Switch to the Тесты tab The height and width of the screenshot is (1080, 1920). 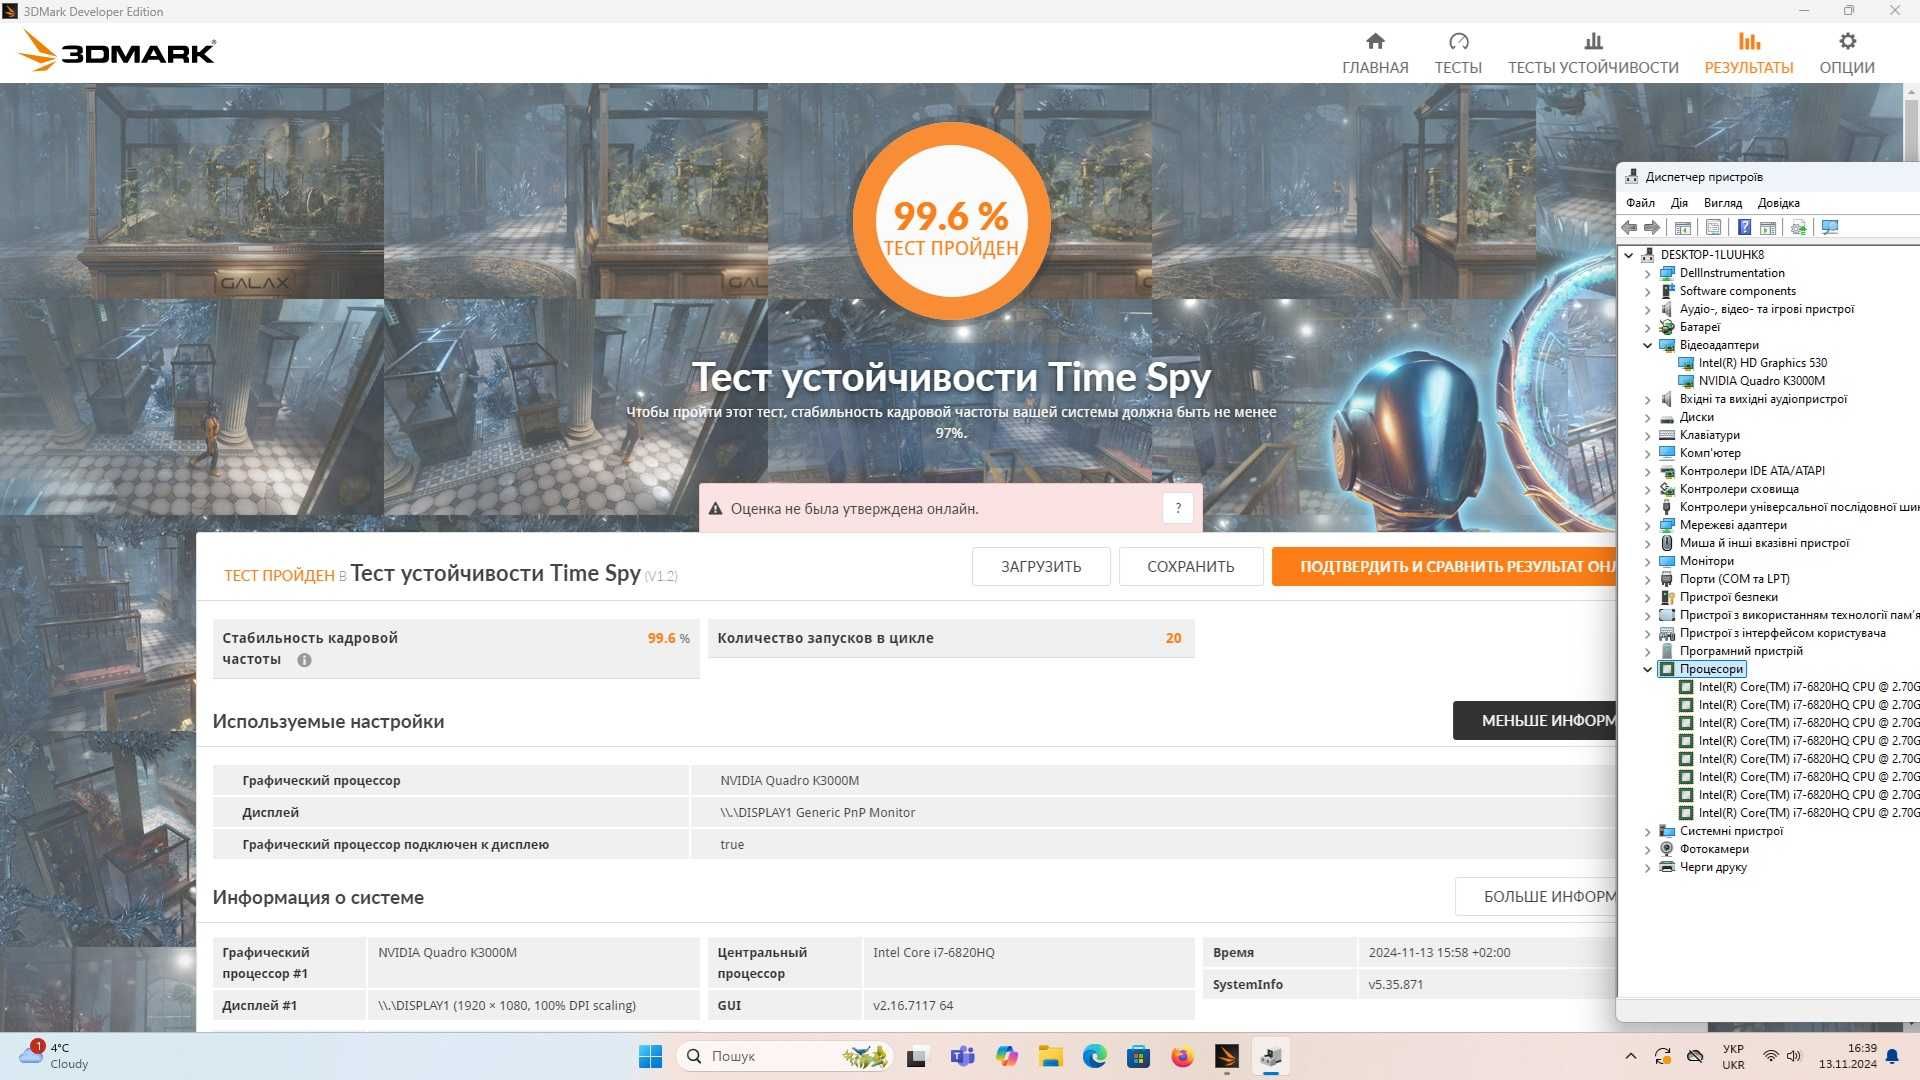(1458, 53)
